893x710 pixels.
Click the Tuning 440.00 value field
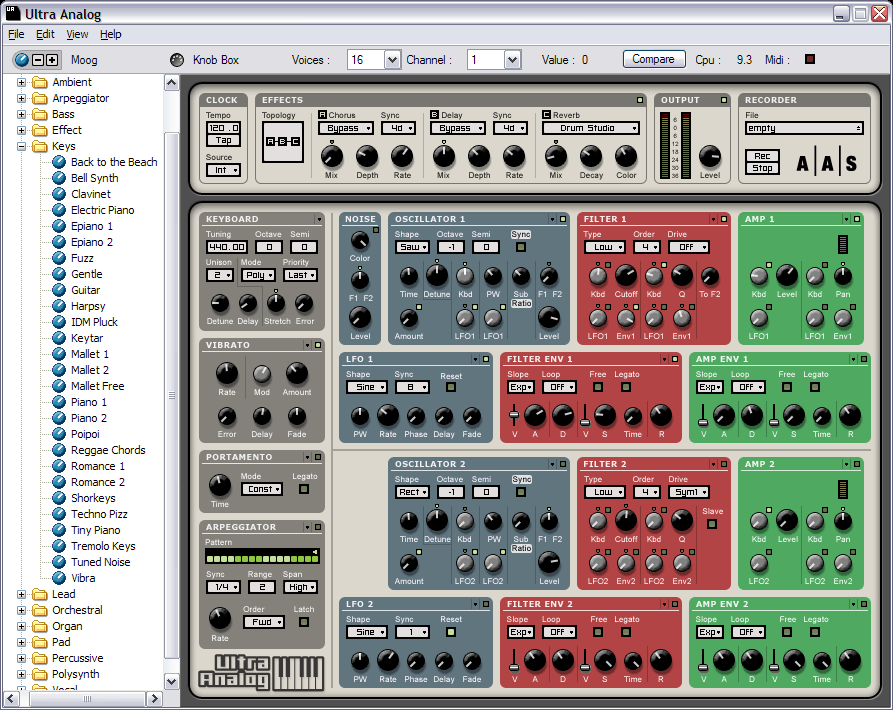tap(225, 247)
